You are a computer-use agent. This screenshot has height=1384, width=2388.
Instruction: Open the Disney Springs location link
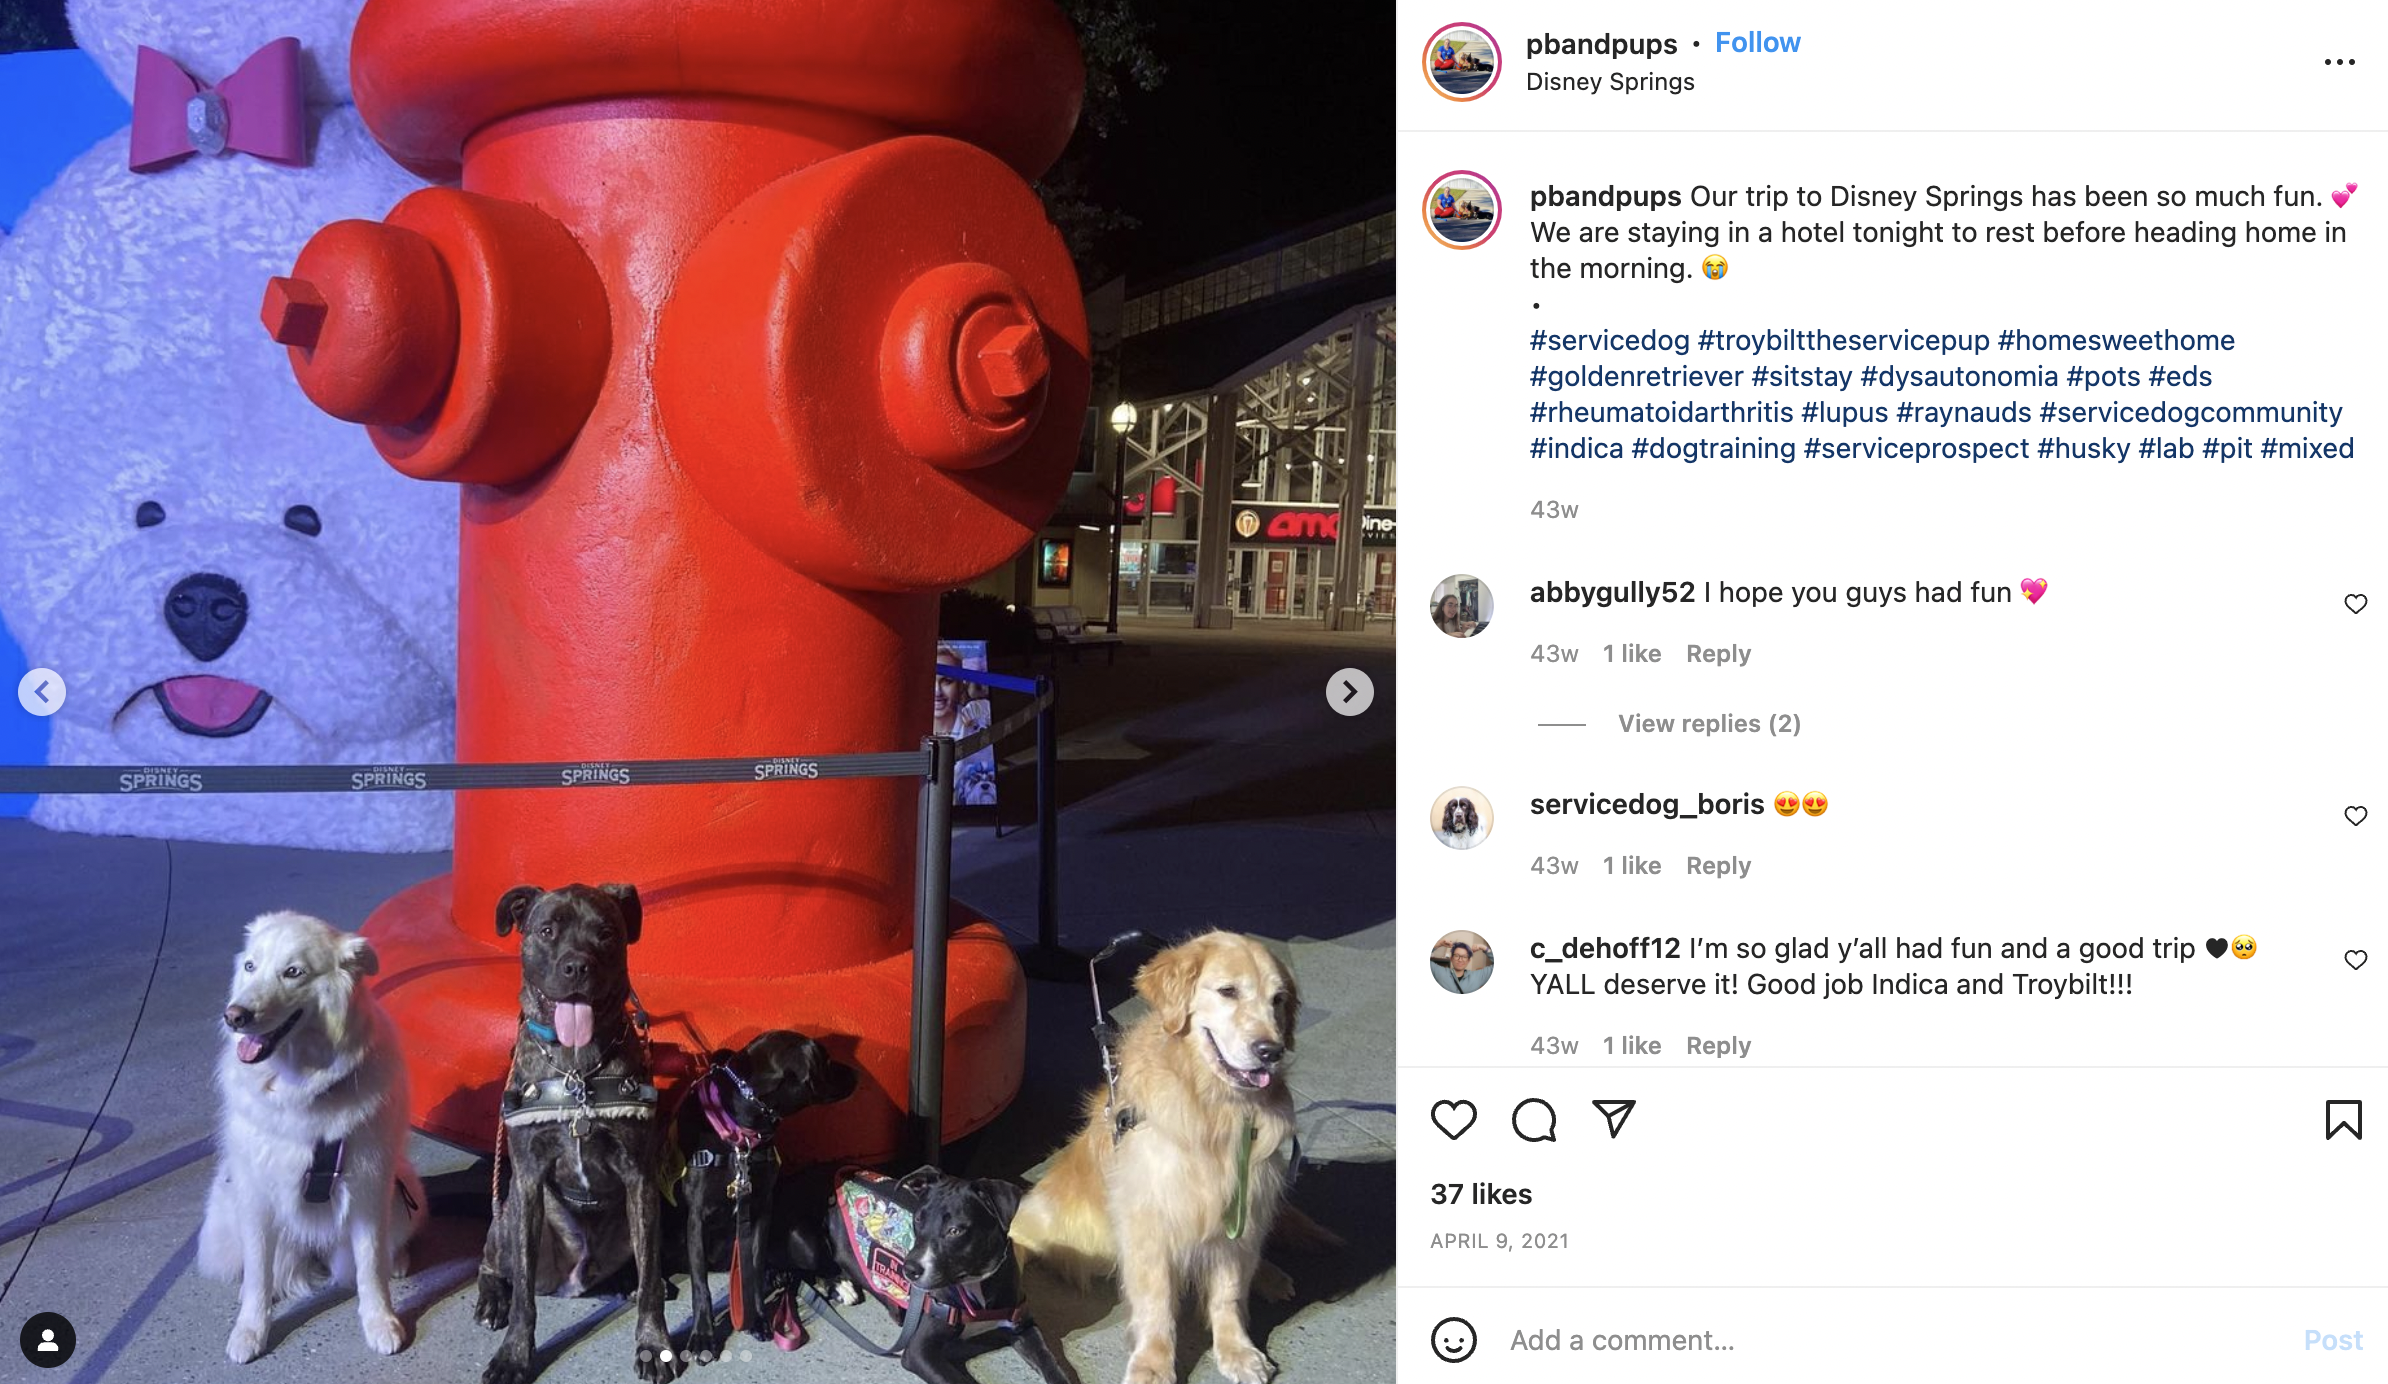(1610, 82)
